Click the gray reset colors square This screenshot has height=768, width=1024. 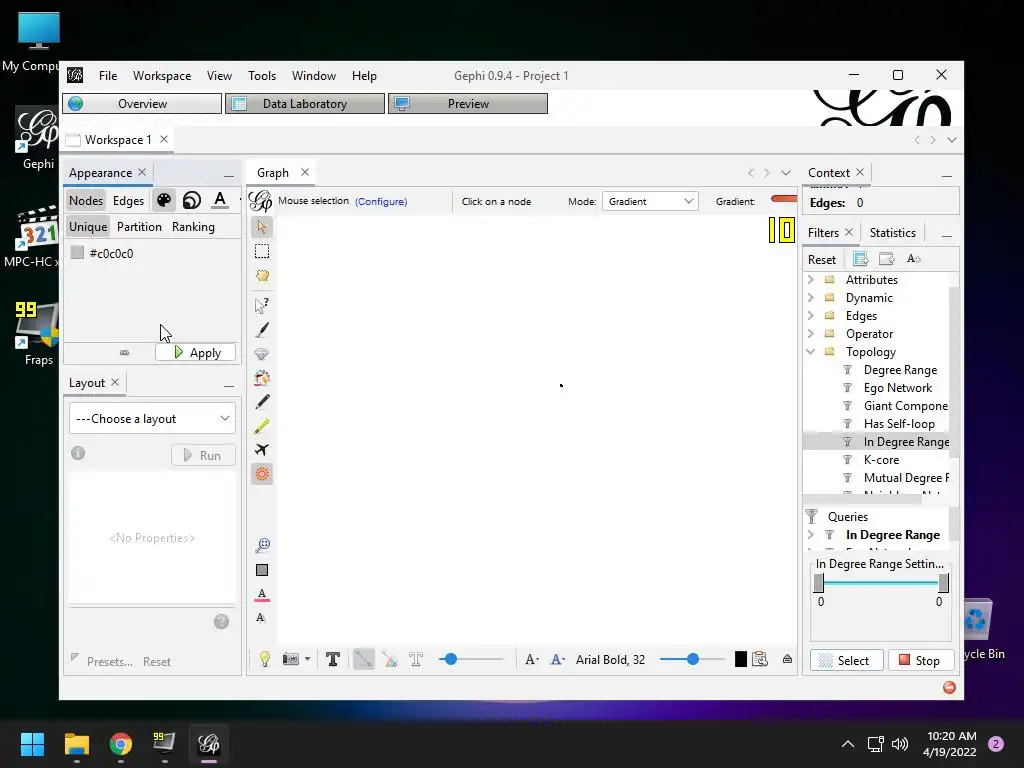pyautogui.click(x=262, y=570)
